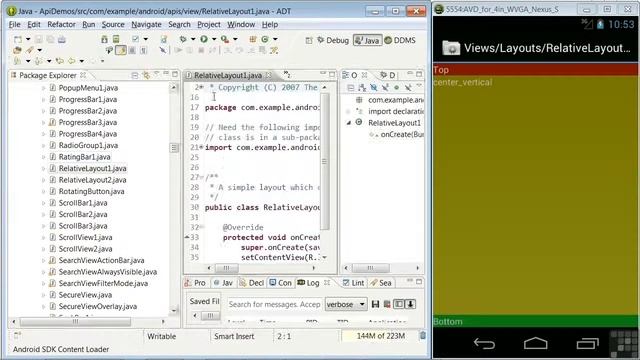Expand the folded import on line 21
The height and width of the screenshot is (360, 640).
(x=201, y=147)
